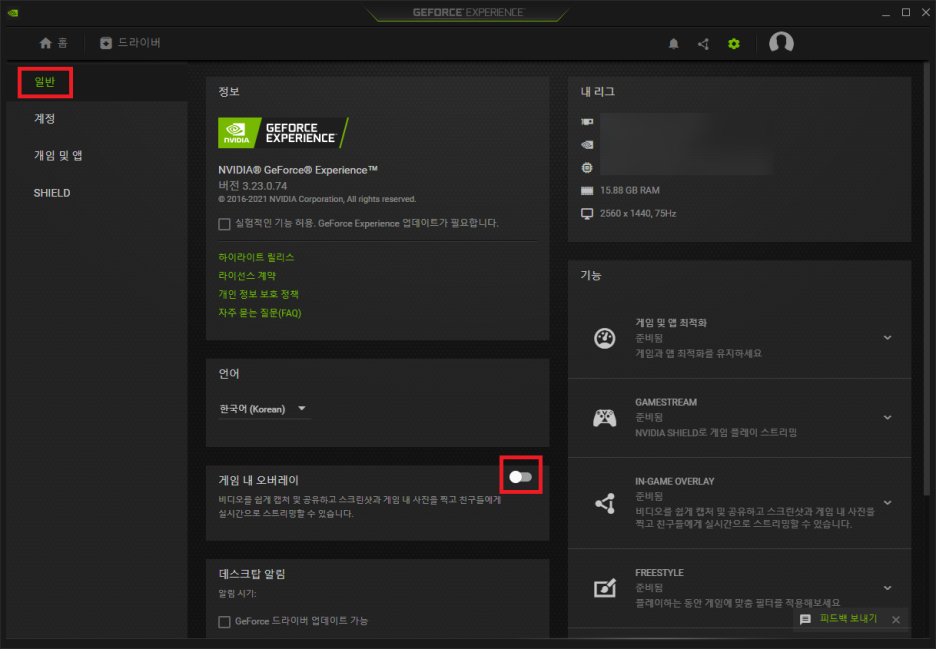Enable the experimental features checkbox
This screenshot has width=936, height=649.
point(224,224)
